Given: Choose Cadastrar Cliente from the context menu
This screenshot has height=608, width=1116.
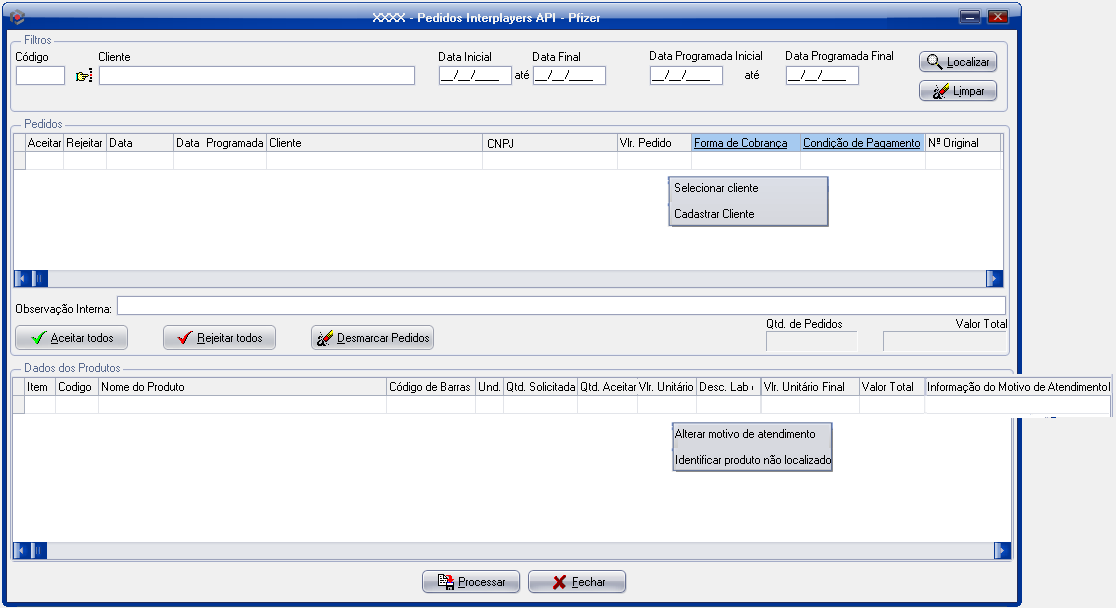Looking at the screenshot, I should (714, 214).
